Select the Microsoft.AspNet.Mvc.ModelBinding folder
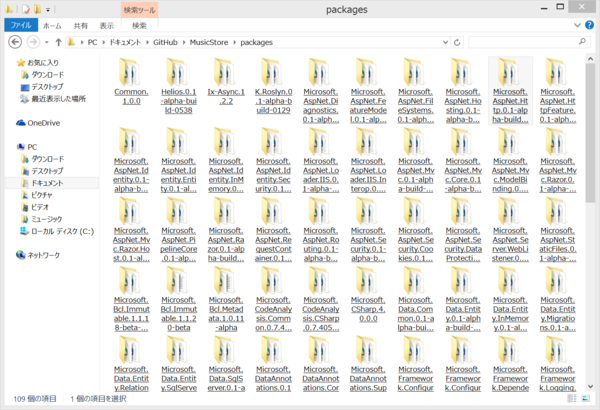 (510, 160)
